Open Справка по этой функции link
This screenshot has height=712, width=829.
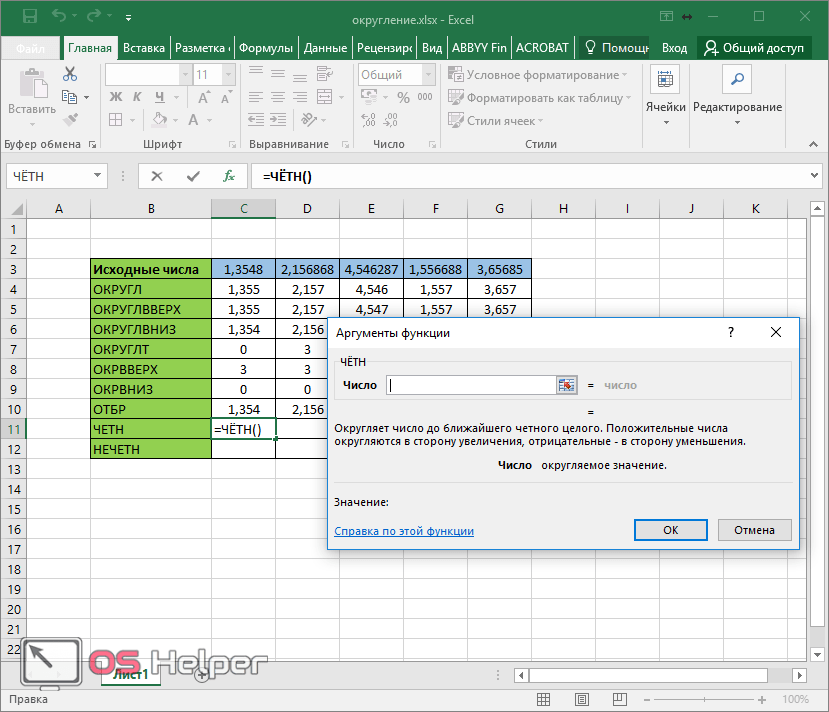click(x=404, y=531)
